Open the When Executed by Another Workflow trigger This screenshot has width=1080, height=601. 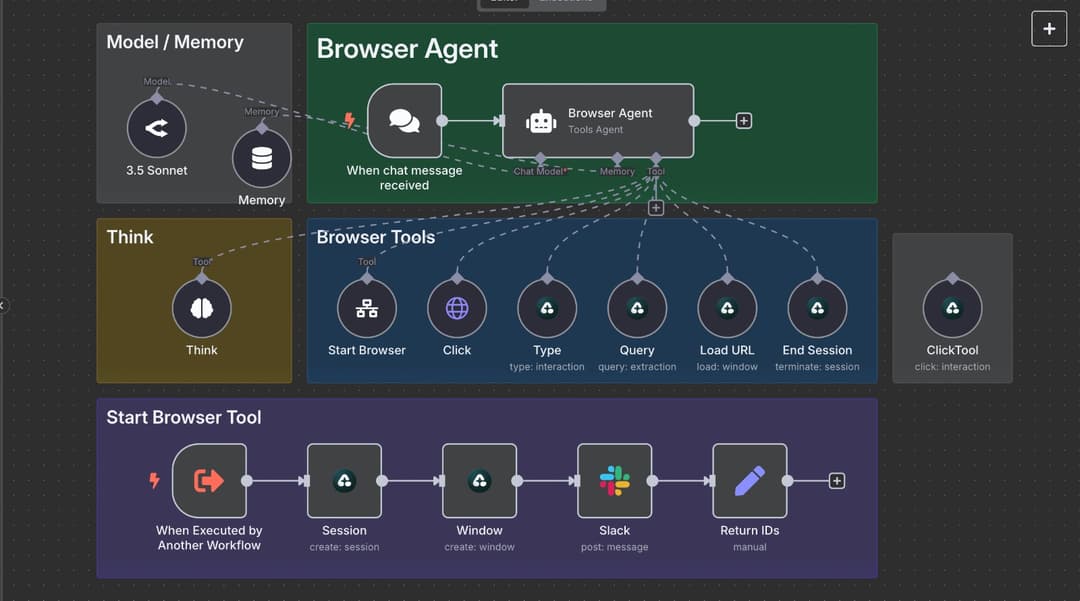(x=207, y=480)
